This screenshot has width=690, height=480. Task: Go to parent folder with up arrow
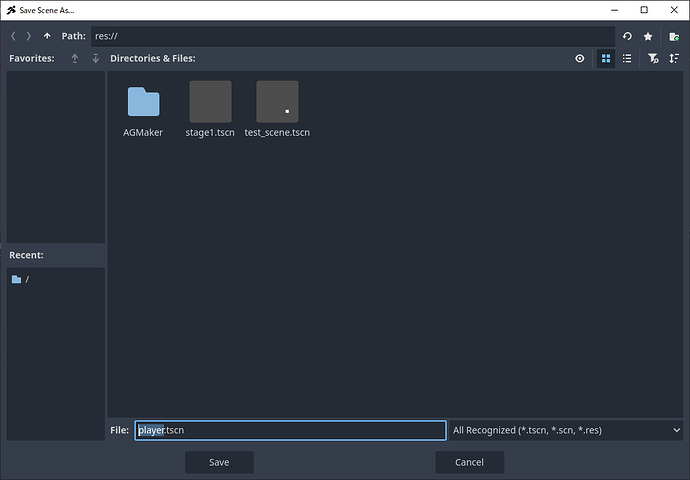coord(47,36)
